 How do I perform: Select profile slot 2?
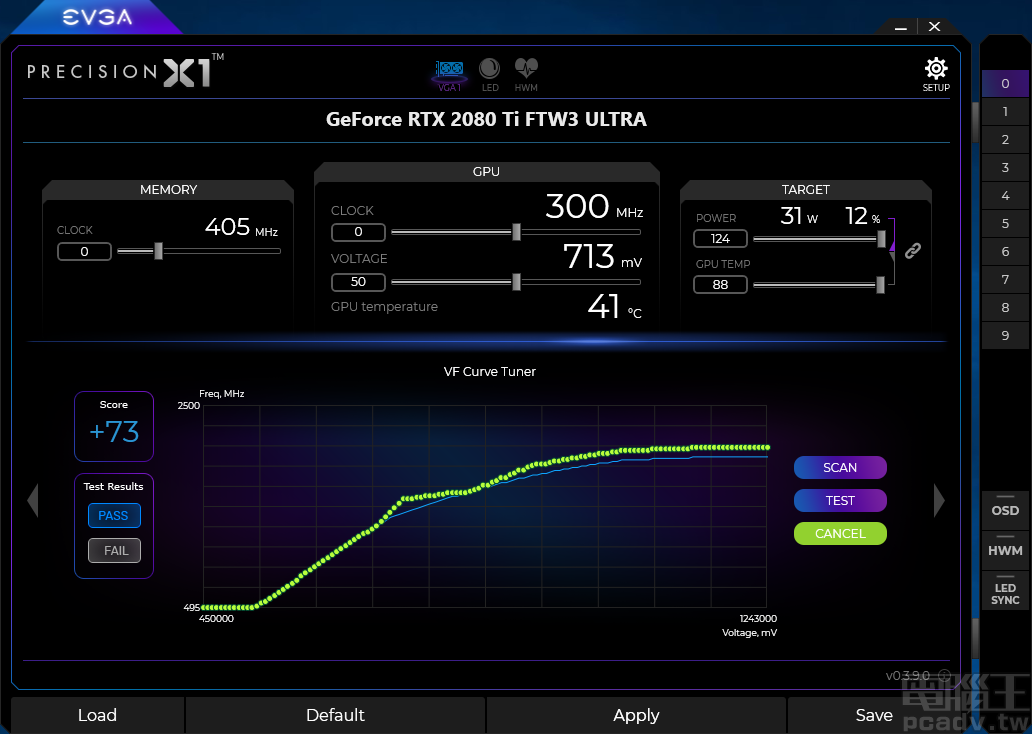point(1005,140)
